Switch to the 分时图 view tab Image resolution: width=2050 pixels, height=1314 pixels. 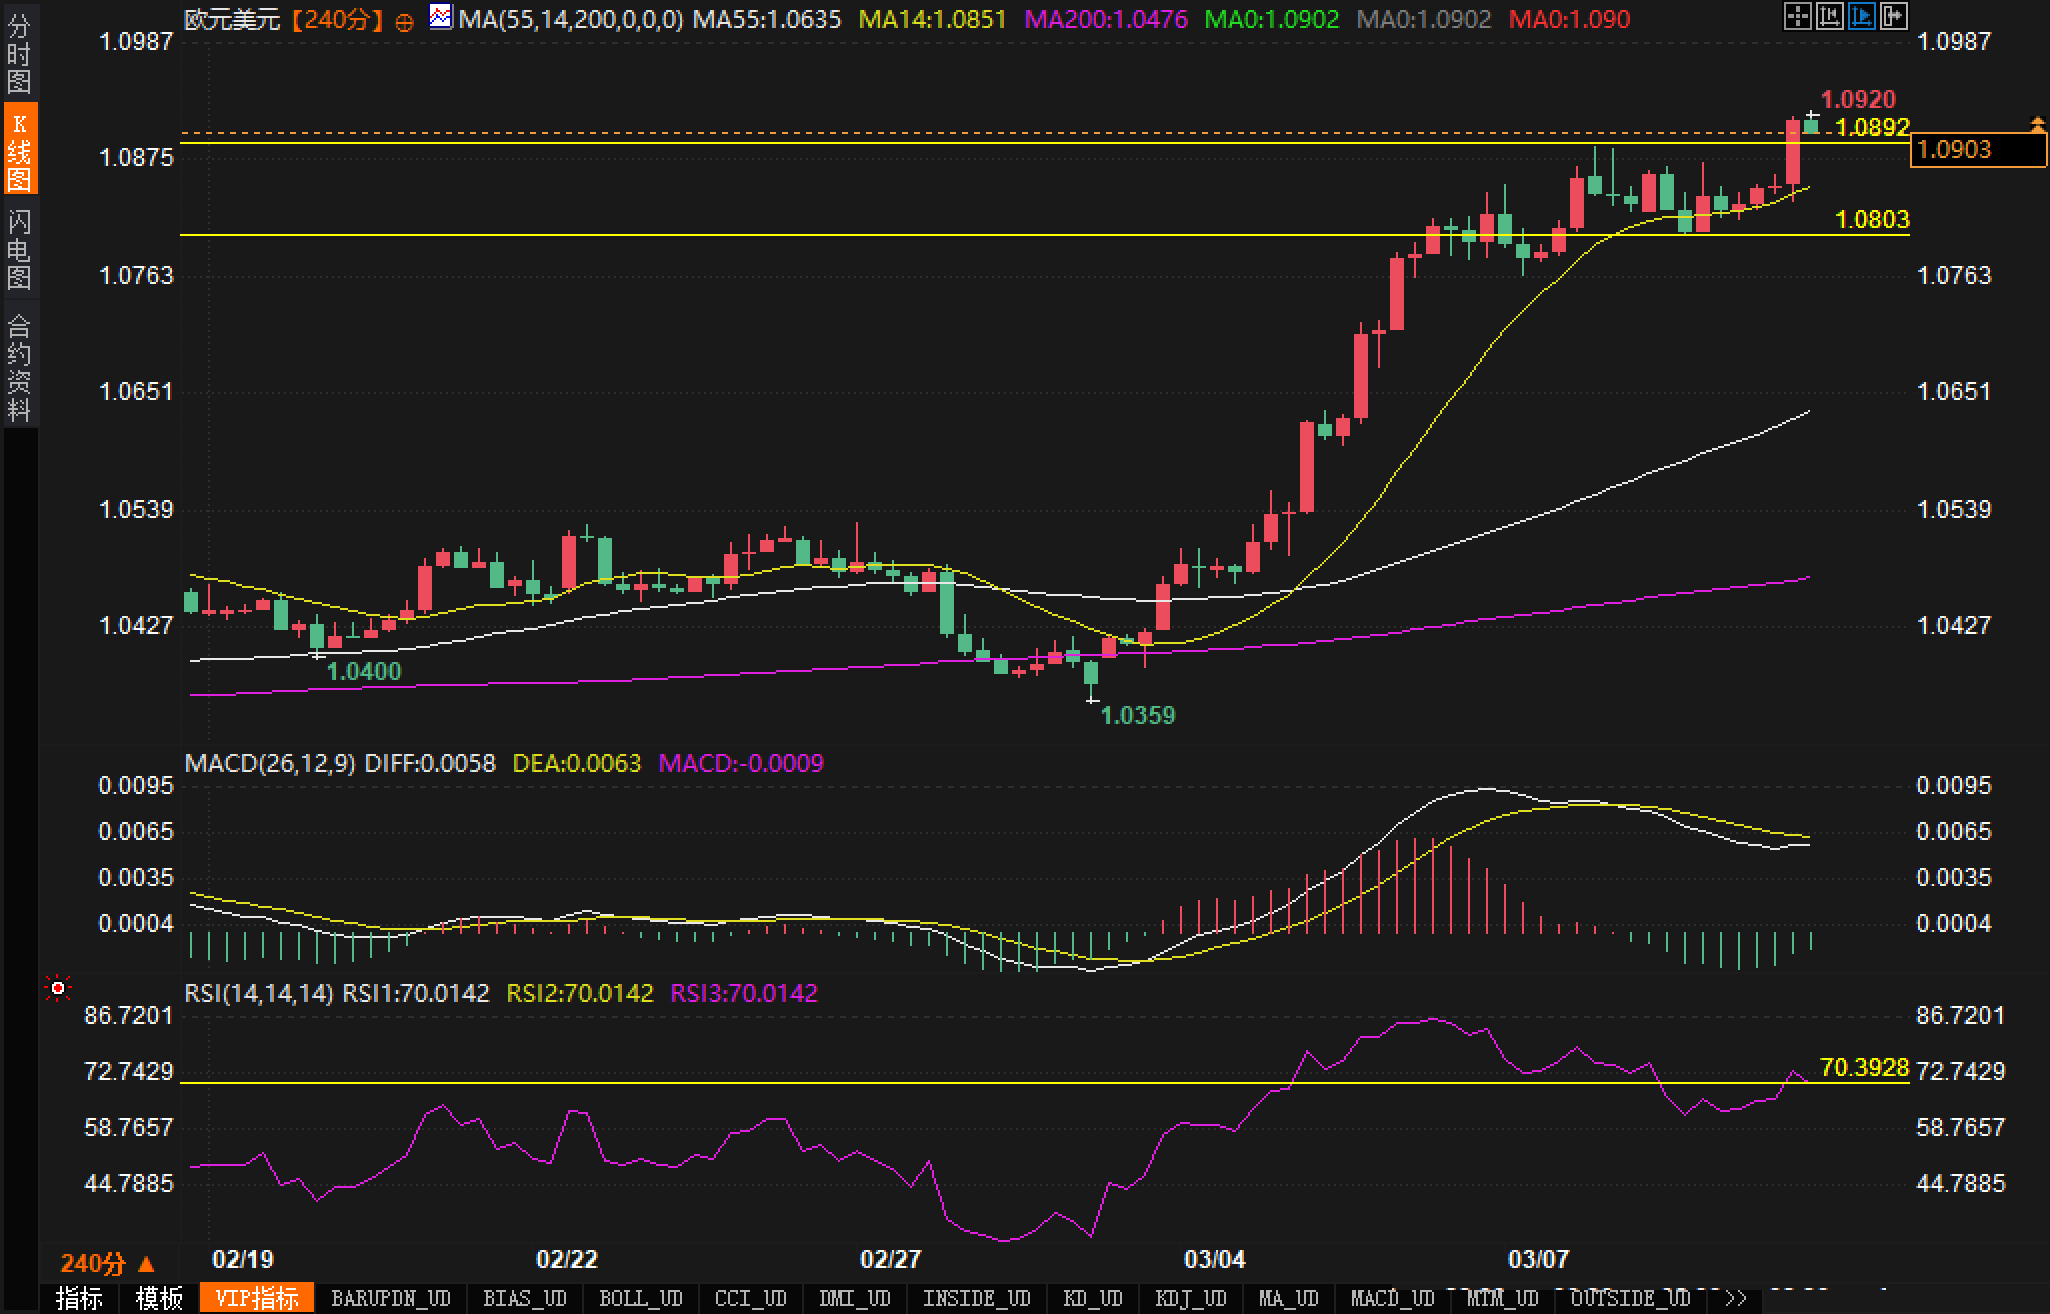click(x=19, y=53)
